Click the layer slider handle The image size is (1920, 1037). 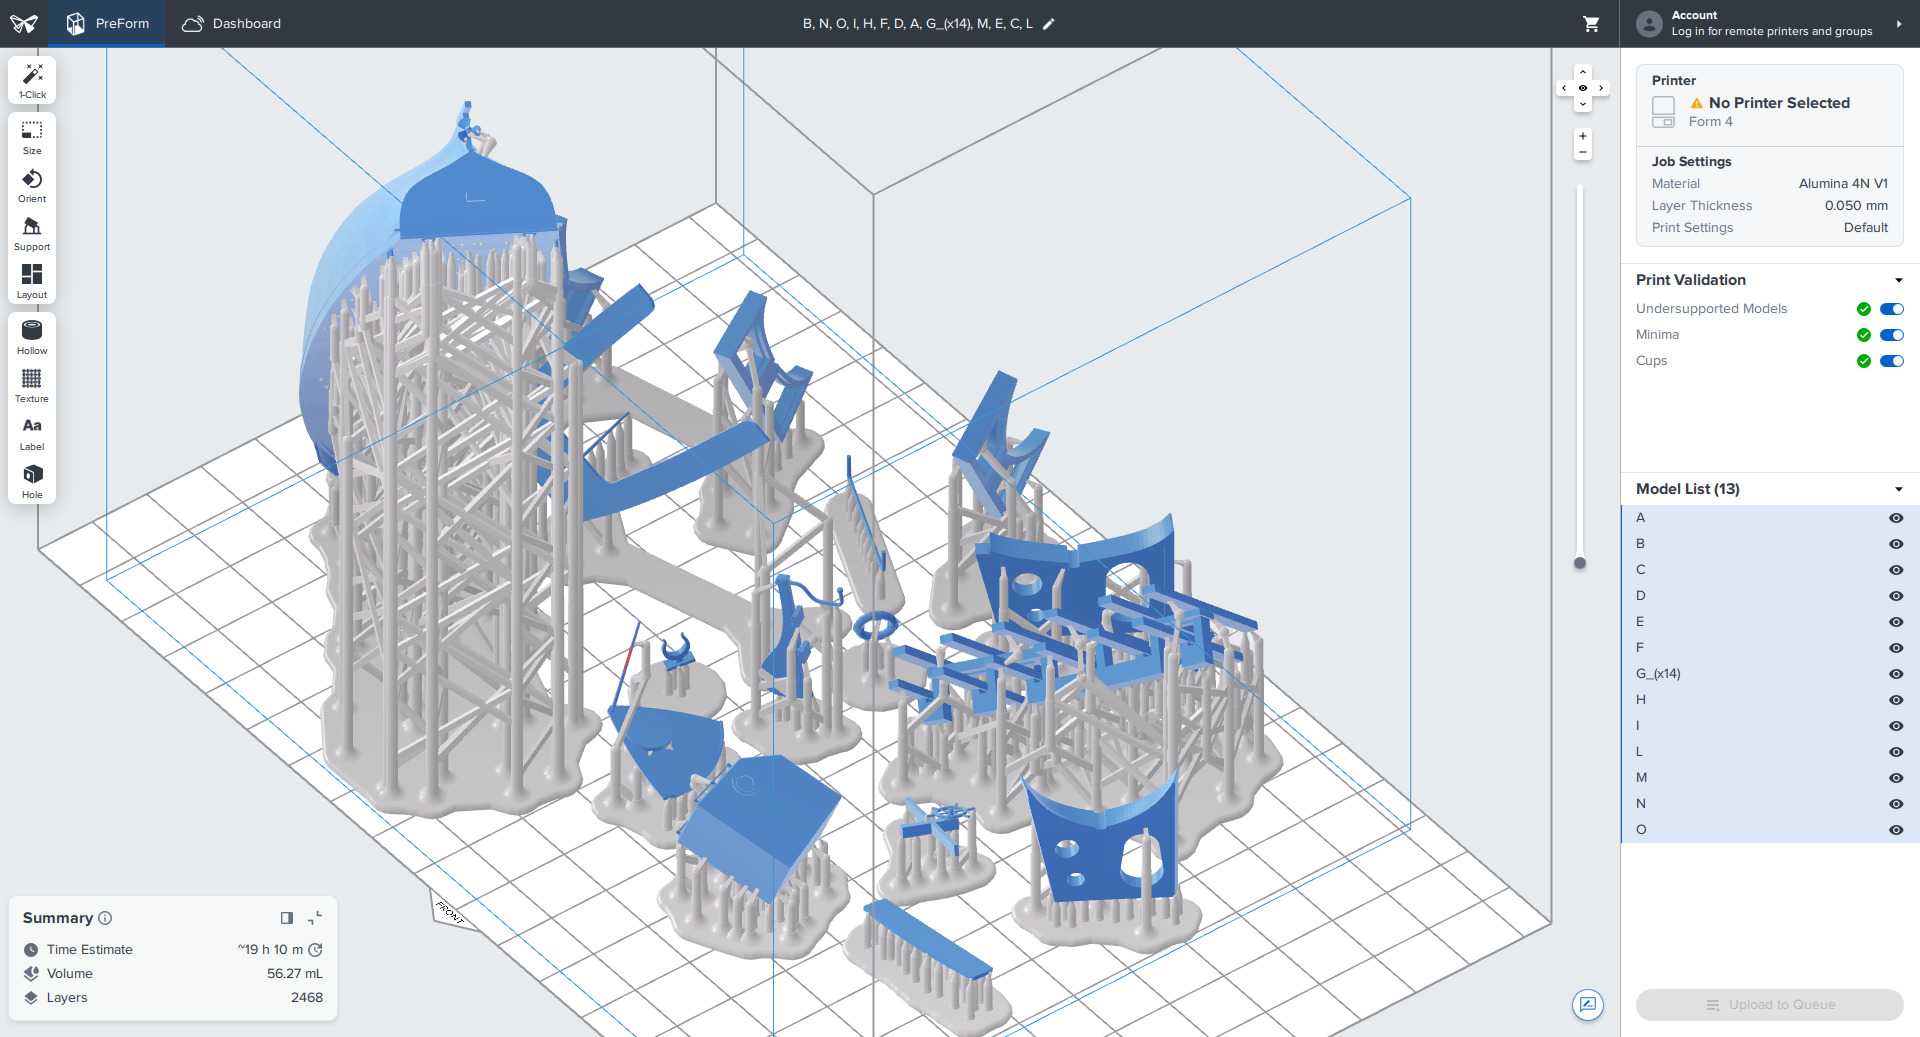1580,563
